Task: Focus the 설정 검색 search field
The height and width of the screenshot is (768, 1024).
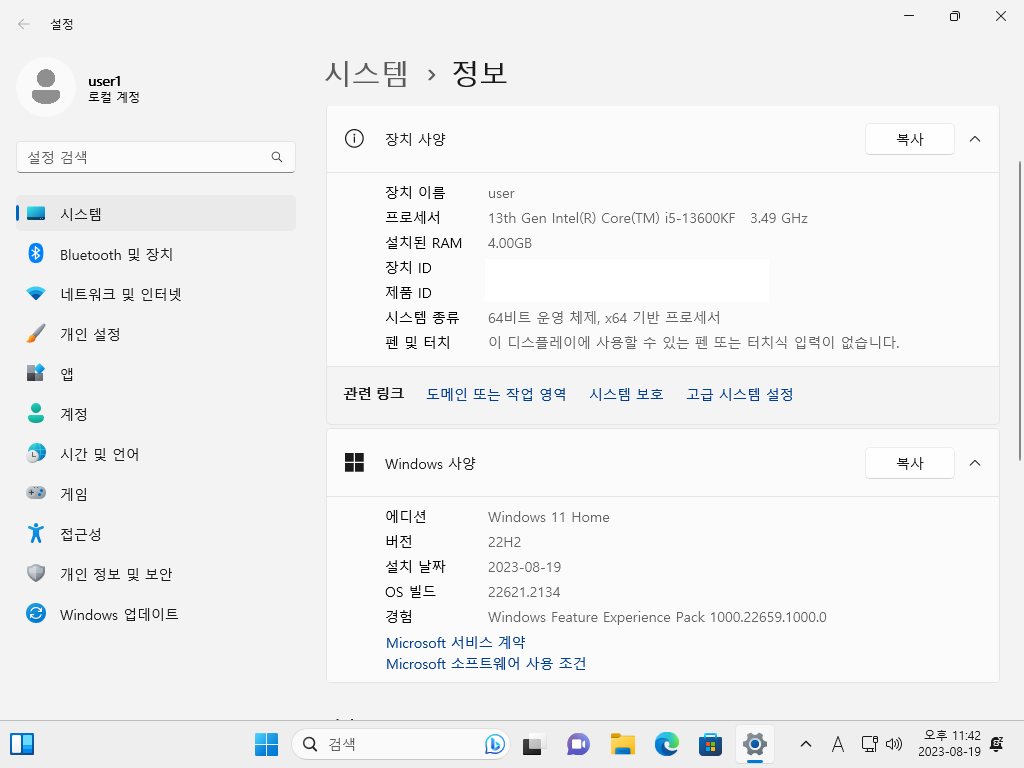Action: coord(155,157)
